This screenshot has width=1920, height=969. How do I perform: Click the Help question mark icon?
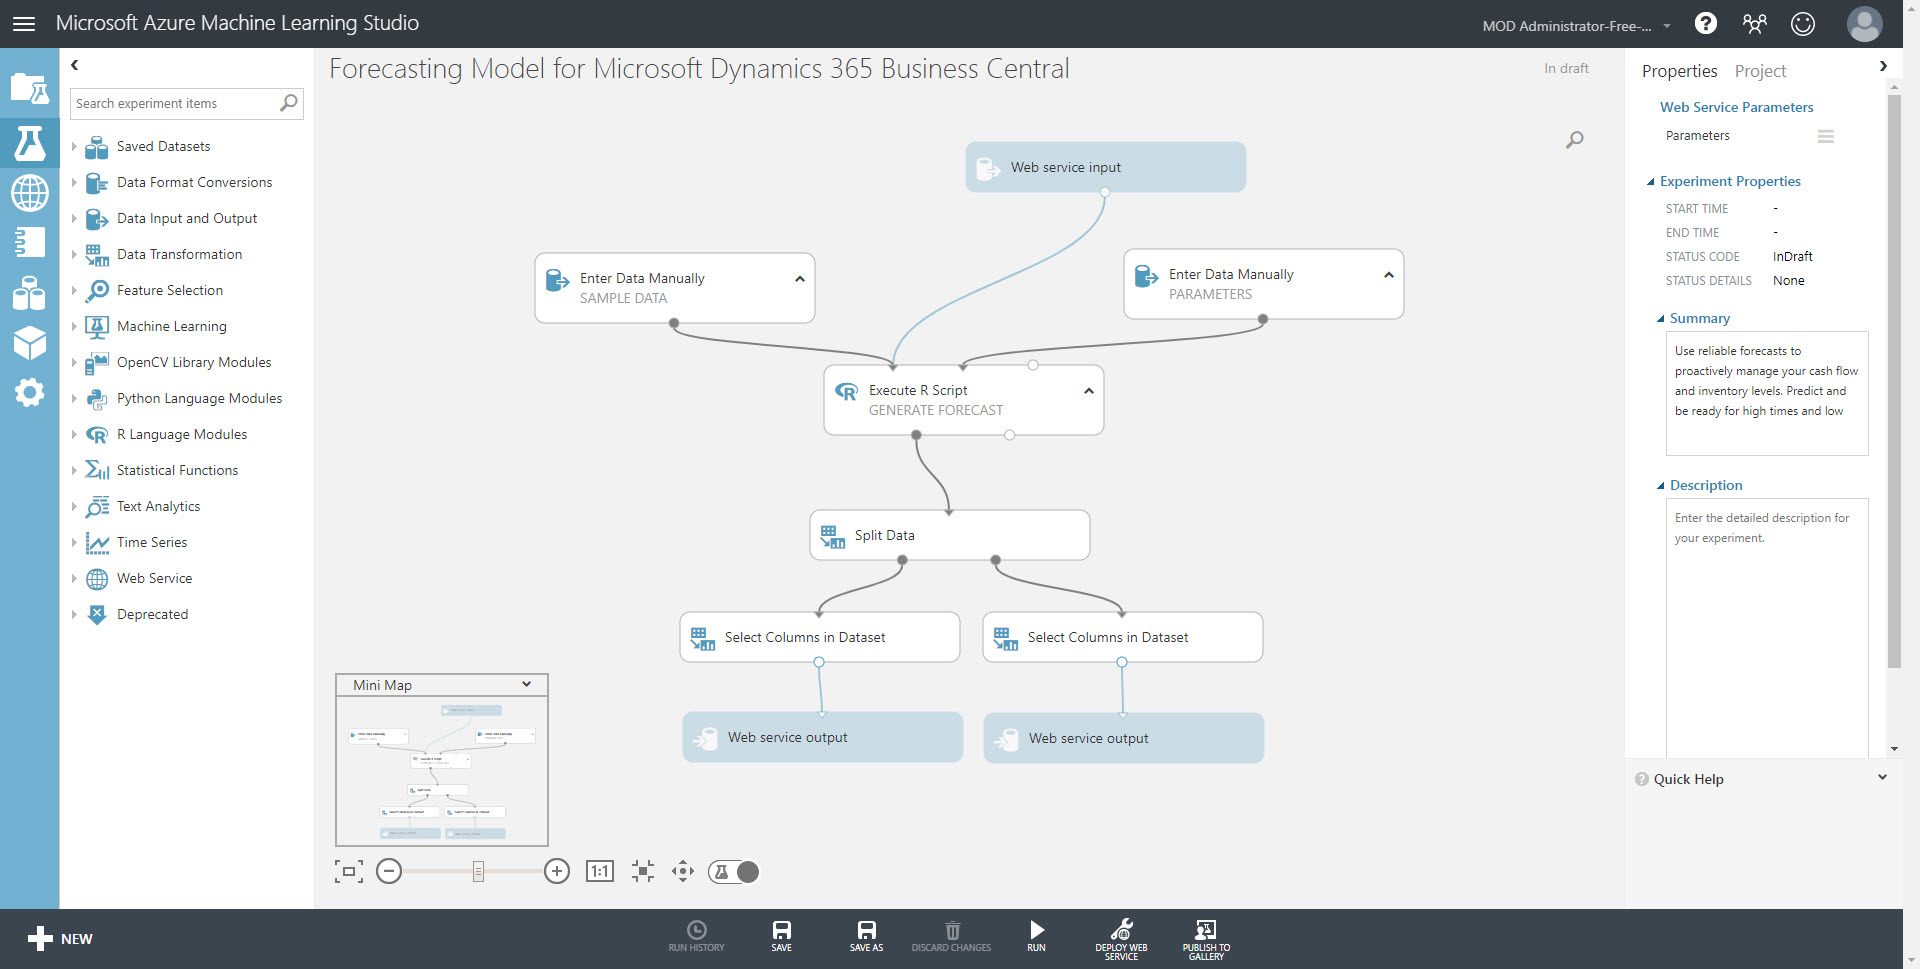1706,23
